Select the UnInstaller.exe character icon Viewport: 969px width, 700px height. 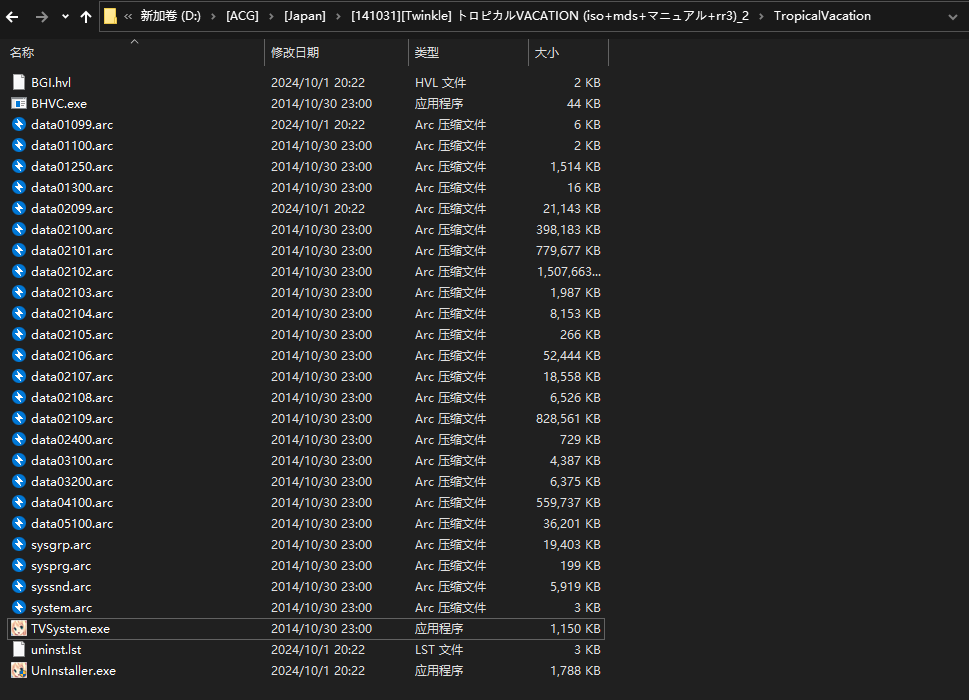click(19, 670)
